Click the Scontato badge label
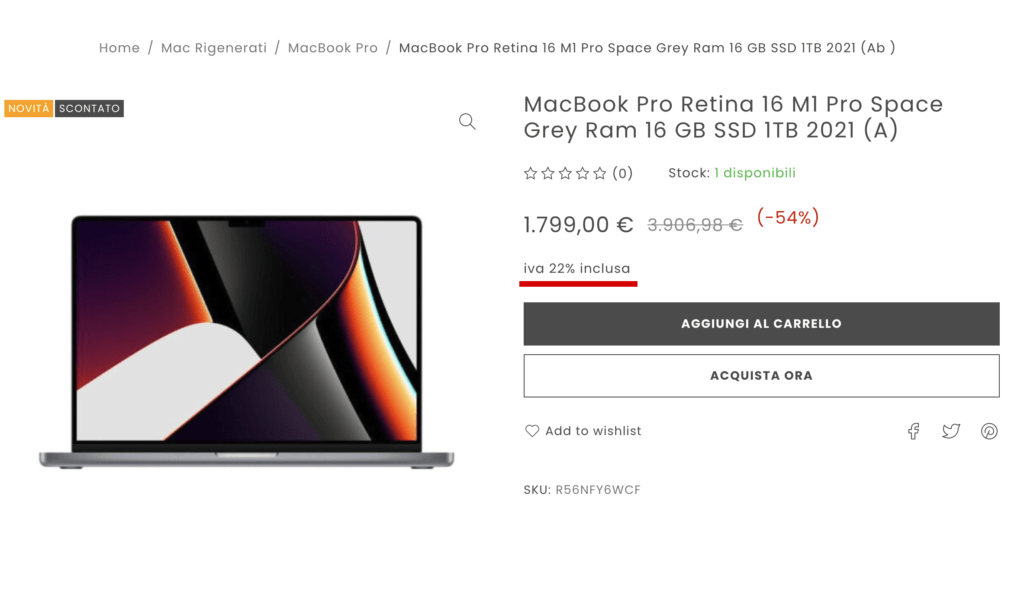This screenshot has width=1024, height=615. pyautogui.click(x=89, y=108)
